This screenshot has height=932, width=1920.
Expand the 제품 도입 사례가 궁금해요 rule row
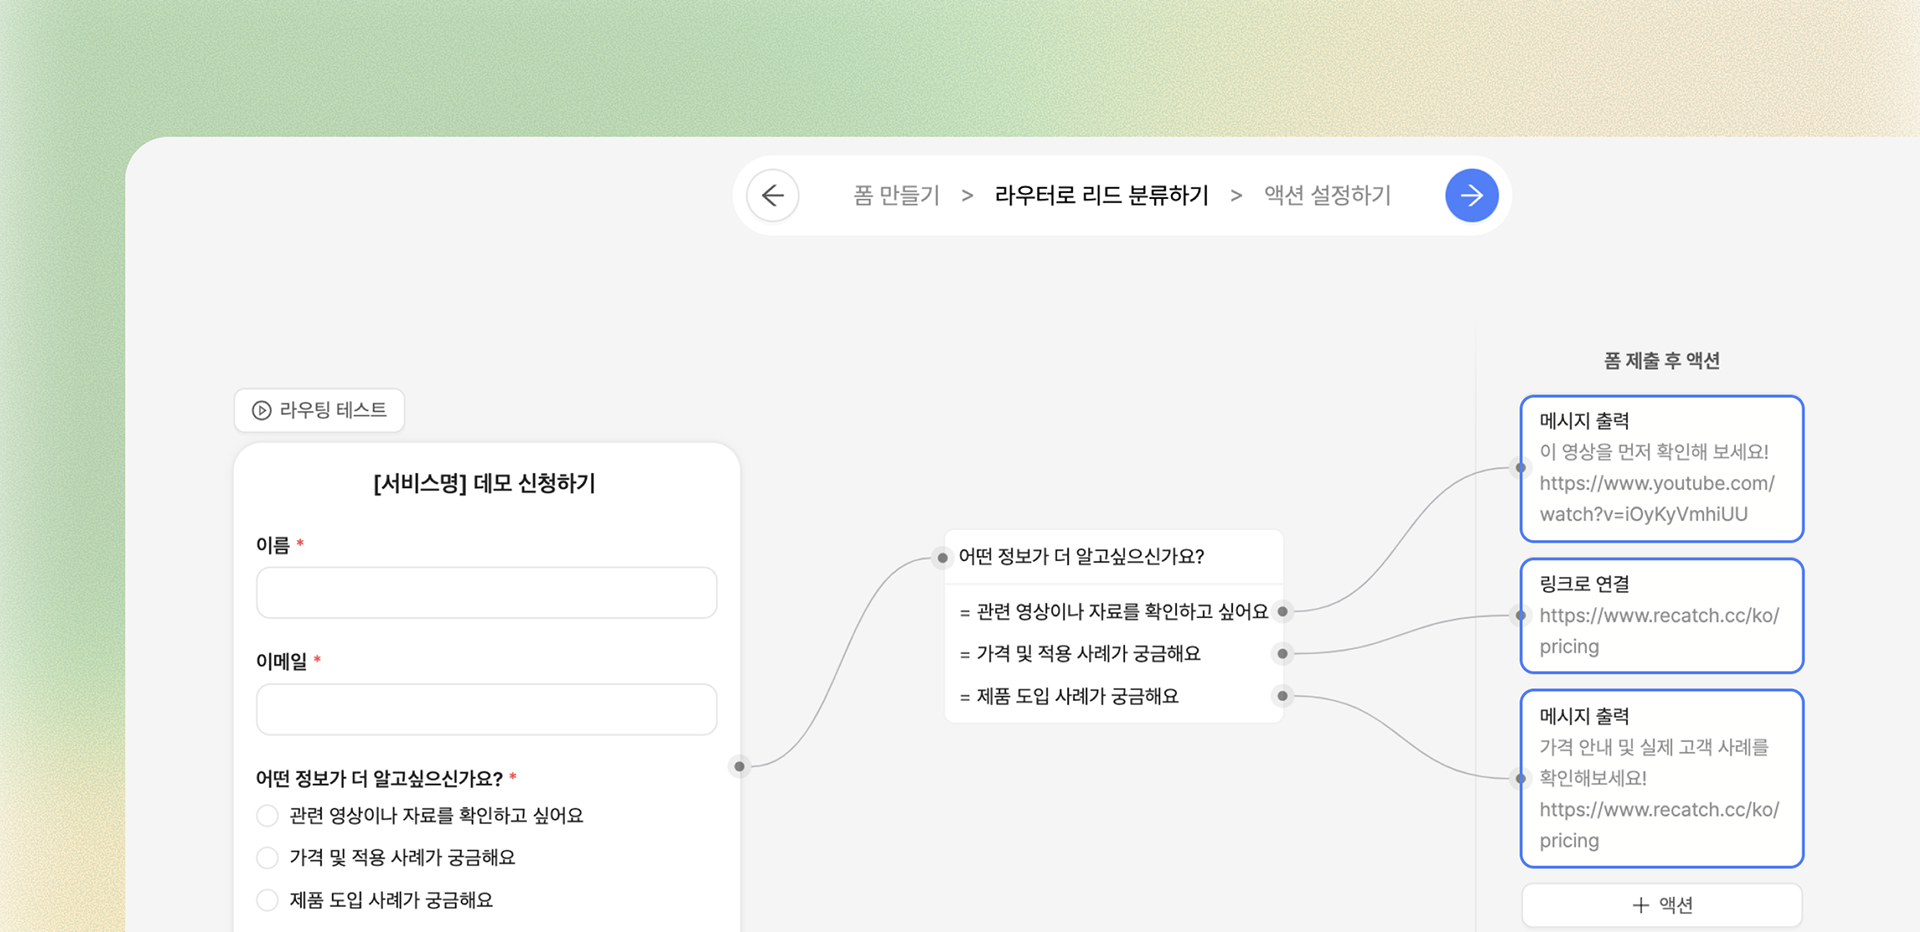click(x=1077, y=696)
